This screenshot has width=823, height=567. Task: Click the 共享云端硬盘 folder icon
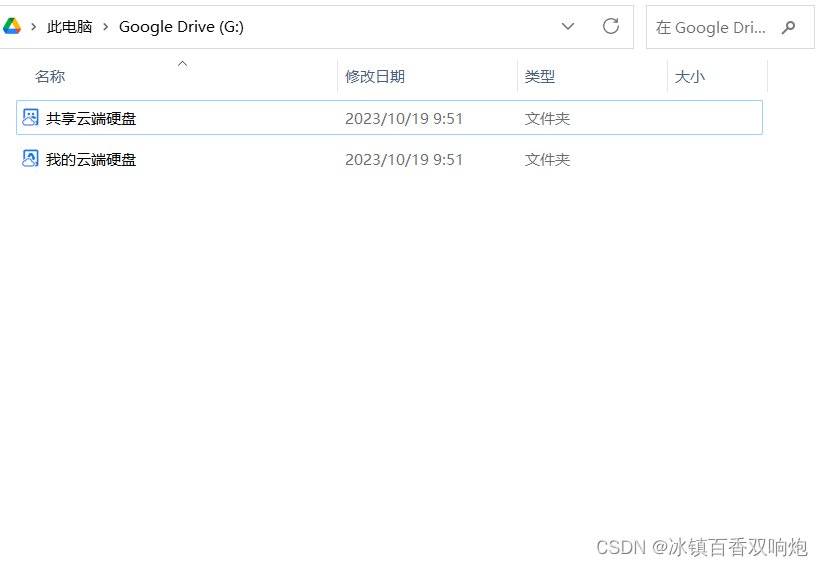[30, 118]
